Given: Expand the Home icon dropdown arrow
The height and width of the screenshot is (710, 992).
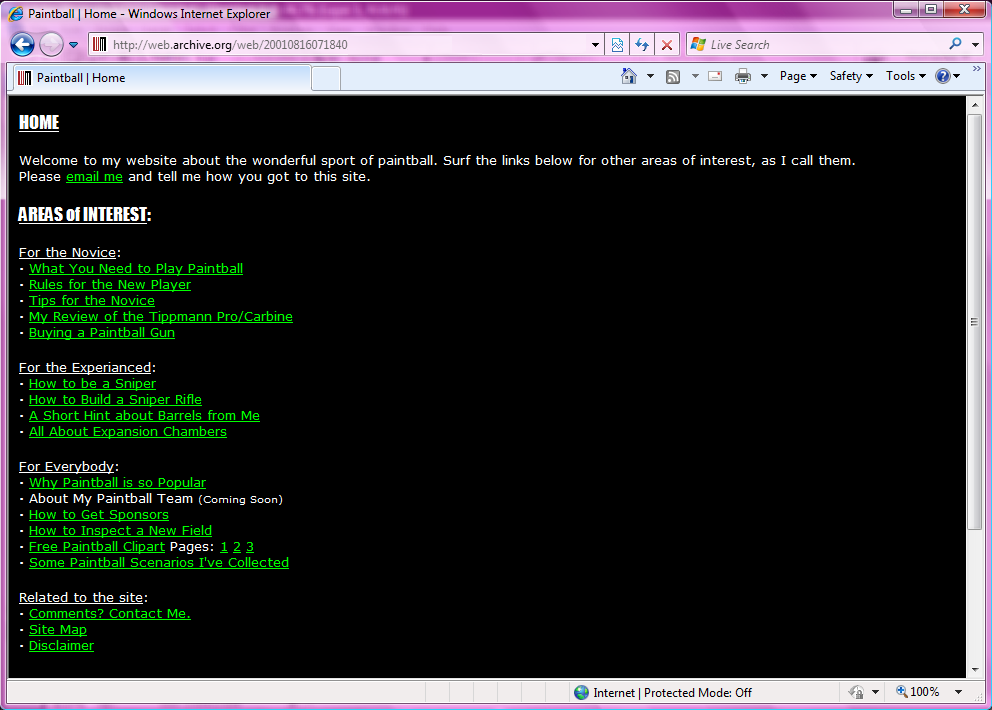Looking at the screenshot, I should coord(650,76).
